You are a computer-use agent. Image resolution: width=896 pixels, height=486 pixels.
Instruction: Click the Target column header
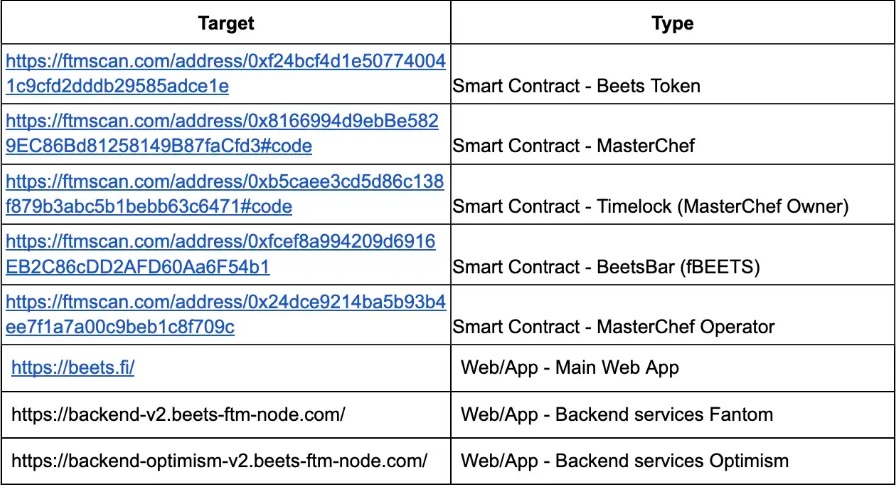226,23
